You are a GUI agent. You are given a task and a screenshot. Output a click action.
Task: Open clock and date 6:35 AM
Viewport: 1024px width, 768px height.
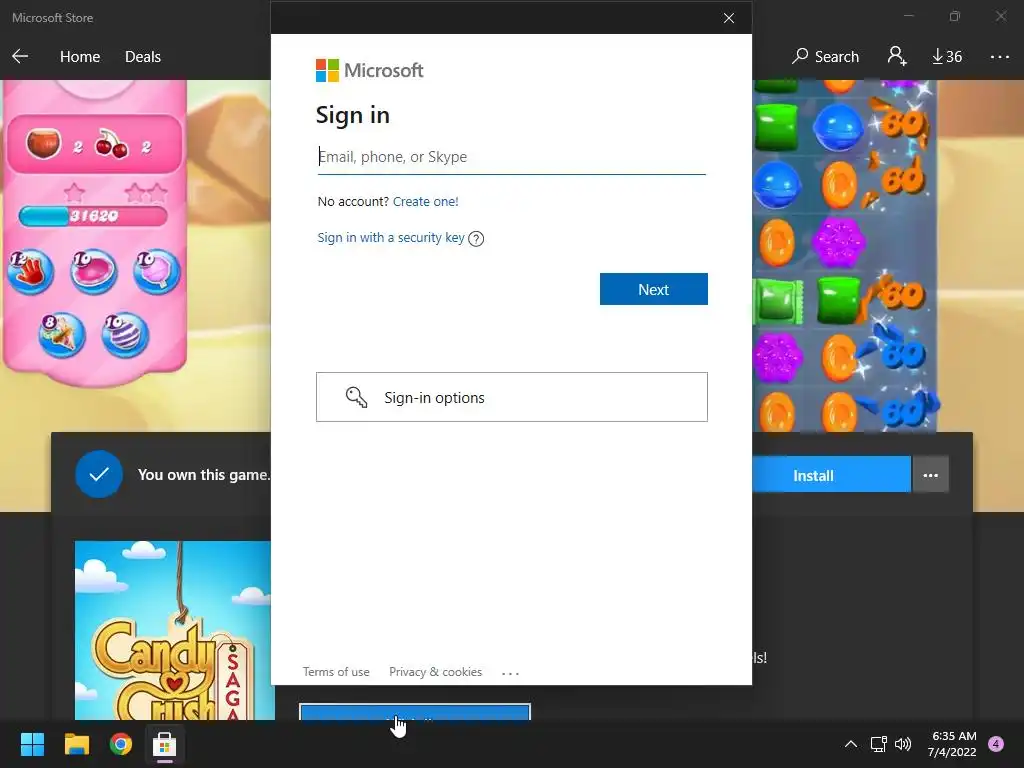pos(952,744)
